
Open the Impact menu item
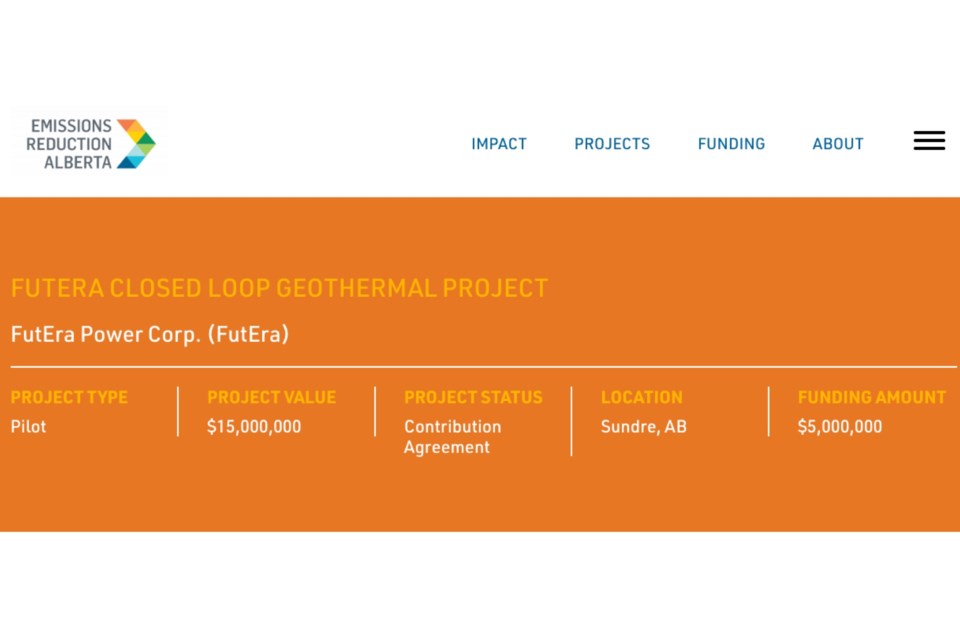coord(499,144)
